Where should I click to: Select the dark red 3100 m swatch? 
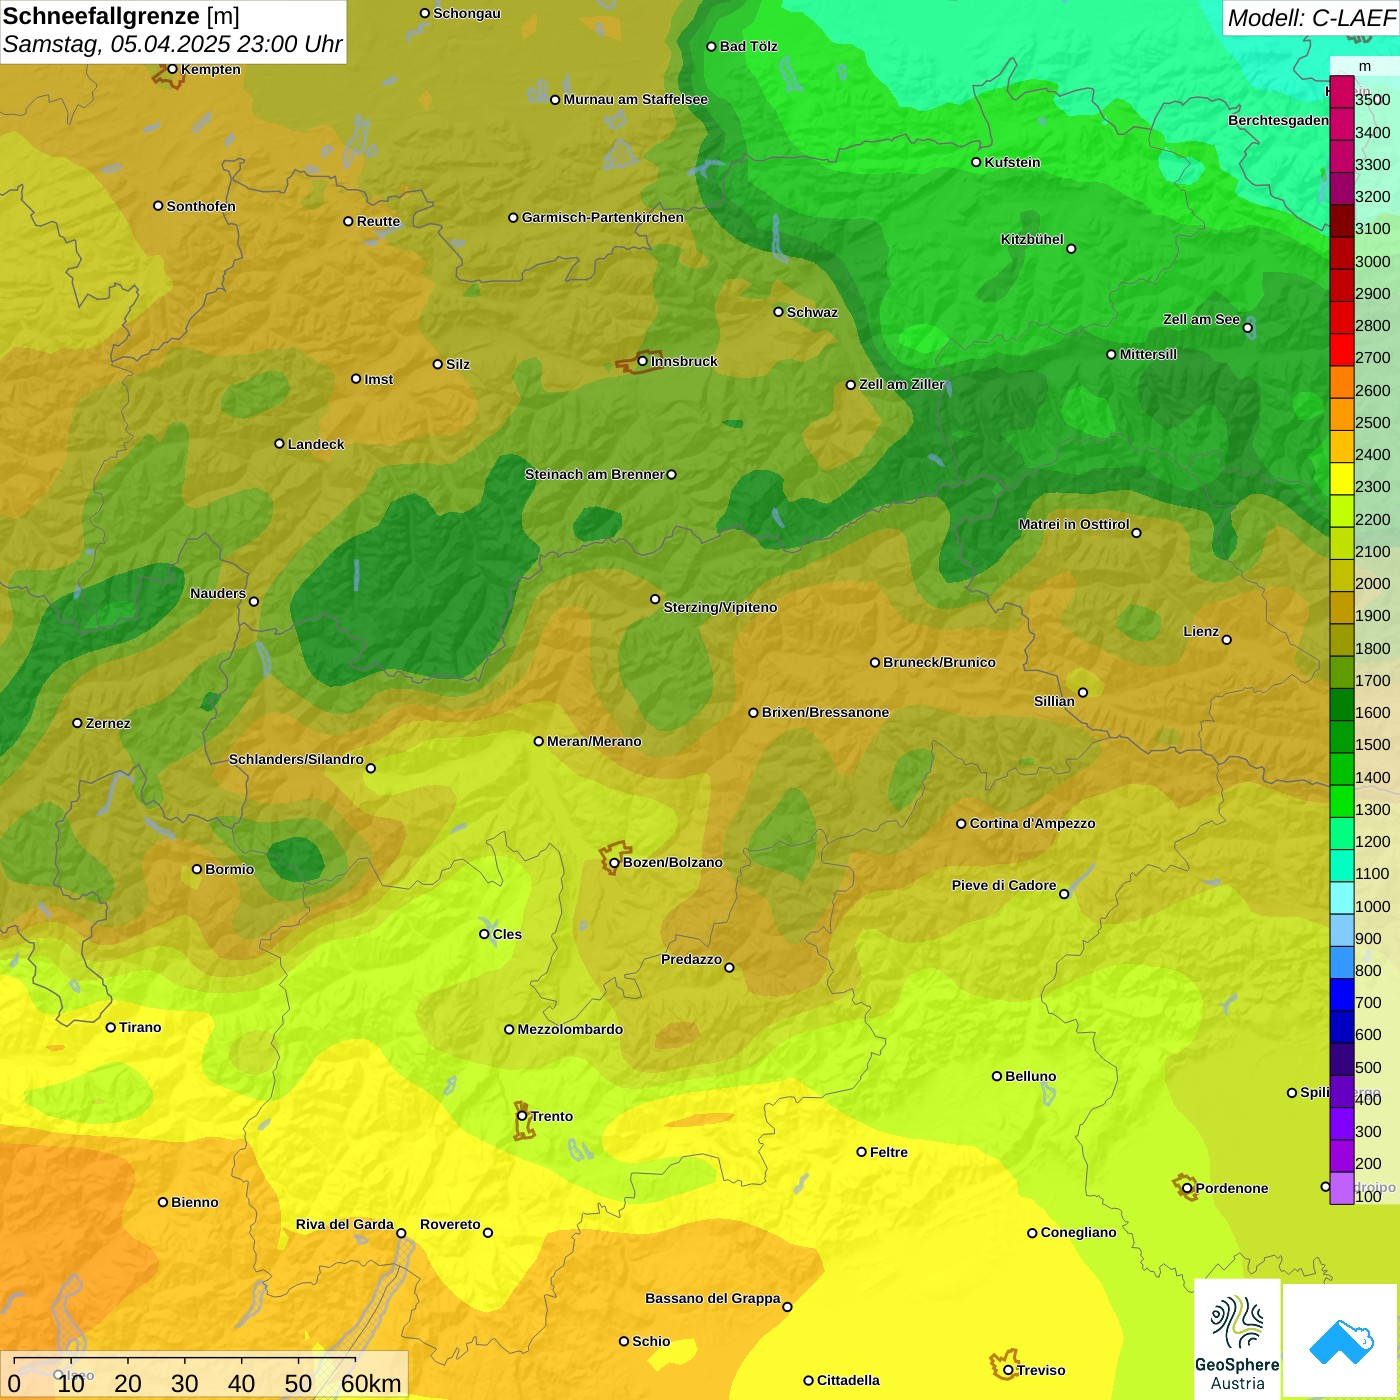coord(1342,221)
